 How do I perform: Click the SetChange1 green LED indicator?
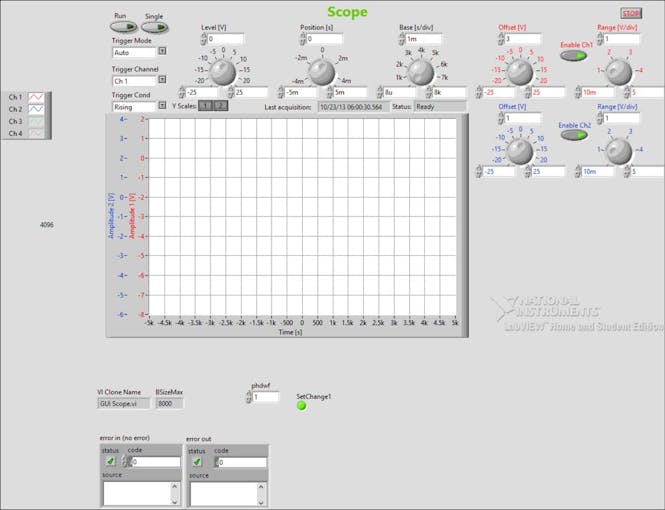pyautogui.click(x=302, y=406)
